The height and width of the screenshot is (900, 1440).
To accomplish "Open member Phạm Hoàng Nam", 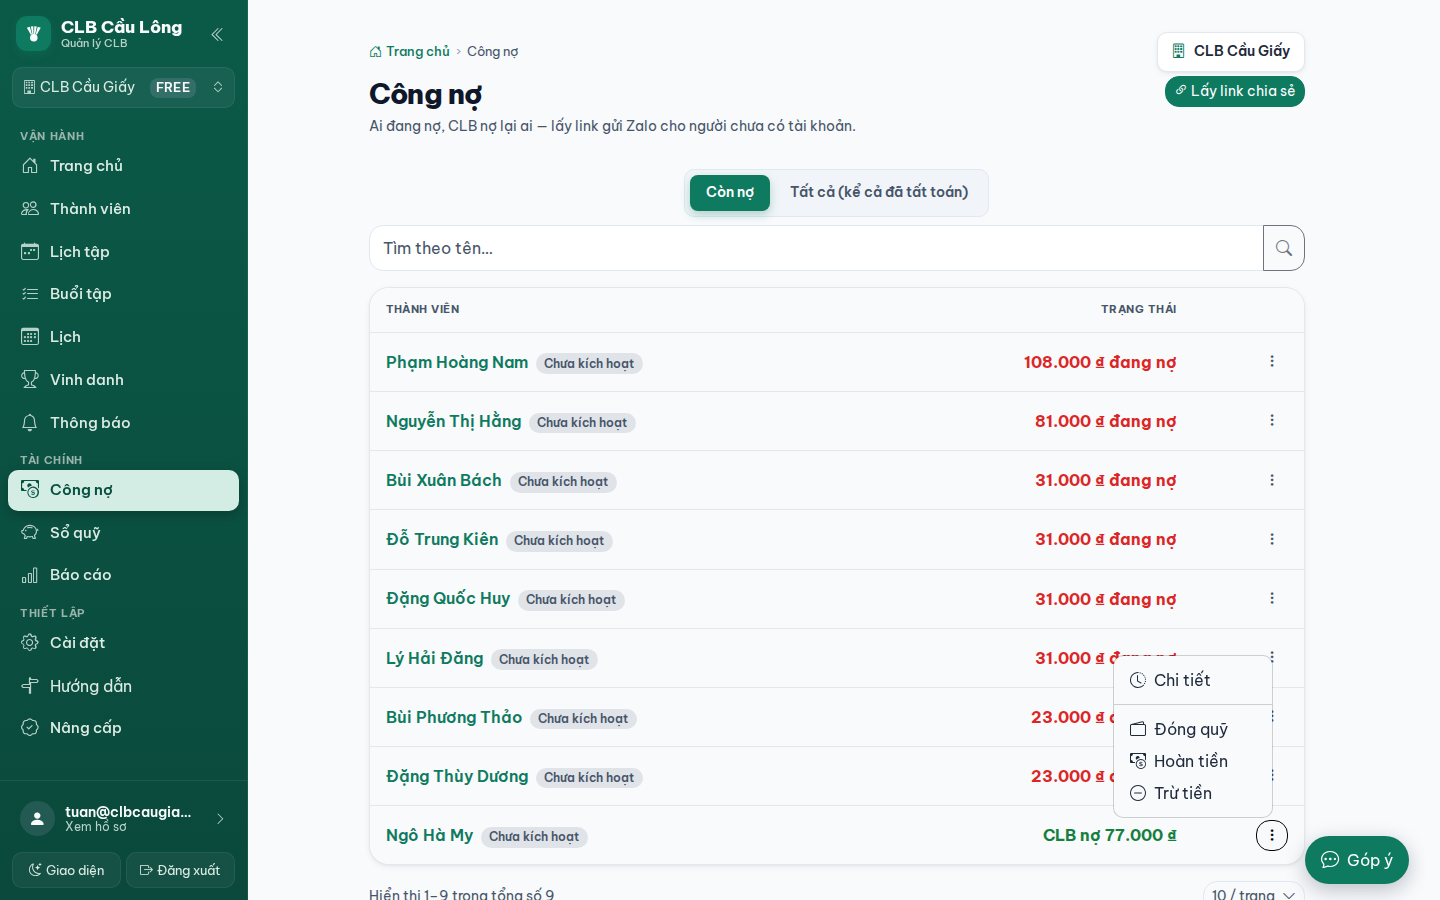I will pos(457,362).
